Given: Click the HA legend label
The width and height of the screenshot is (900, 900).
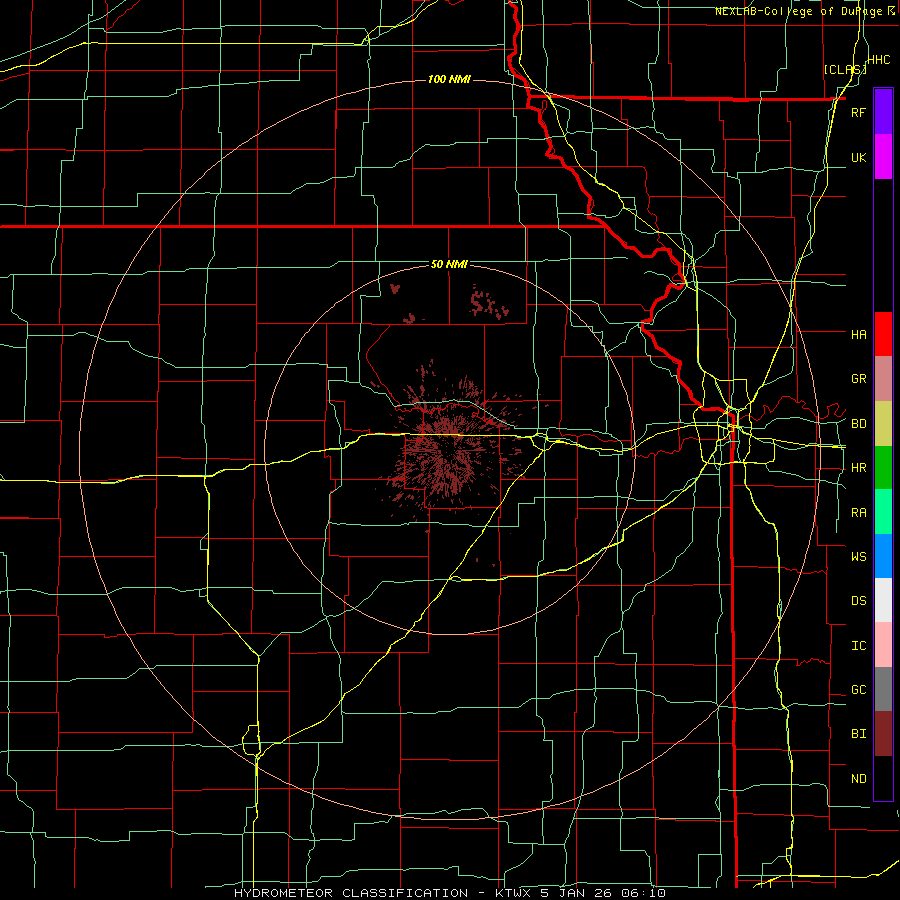Looking at the screenshot, I should (858, 334).
